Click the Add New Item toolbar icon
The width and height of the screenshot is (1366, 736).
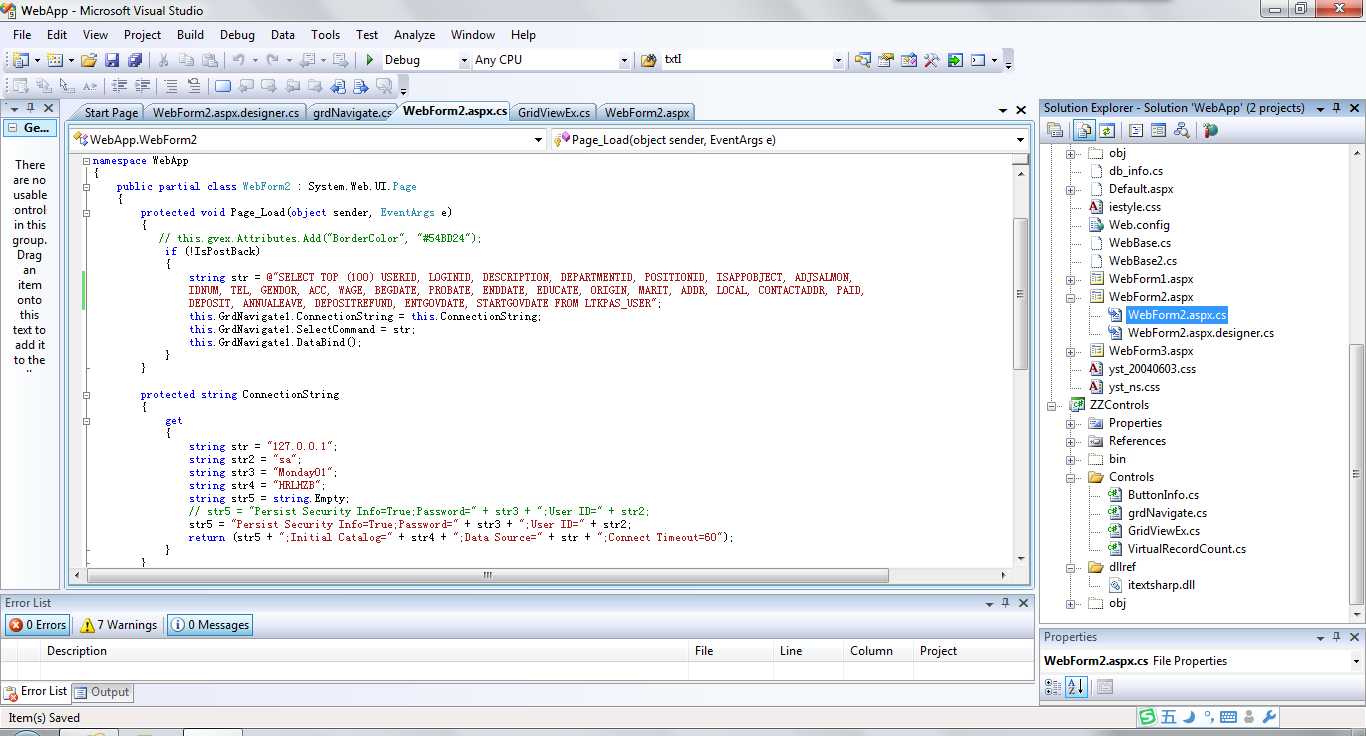tap(54, 60)
